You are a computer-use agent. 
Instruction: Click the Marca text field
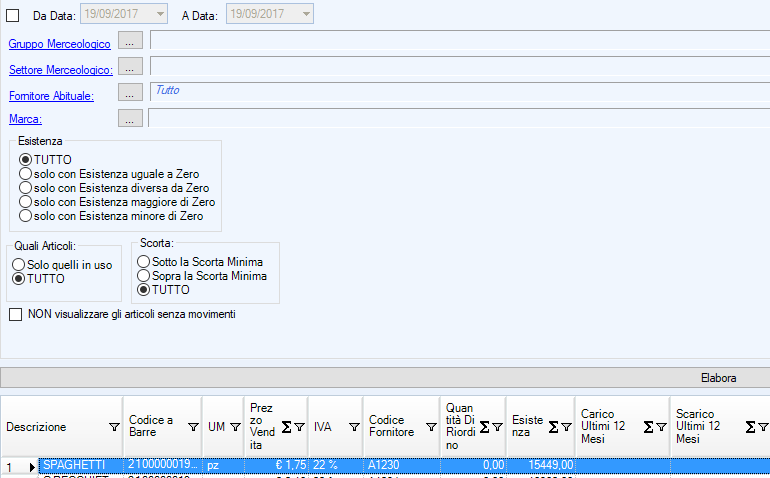(458, 118)
